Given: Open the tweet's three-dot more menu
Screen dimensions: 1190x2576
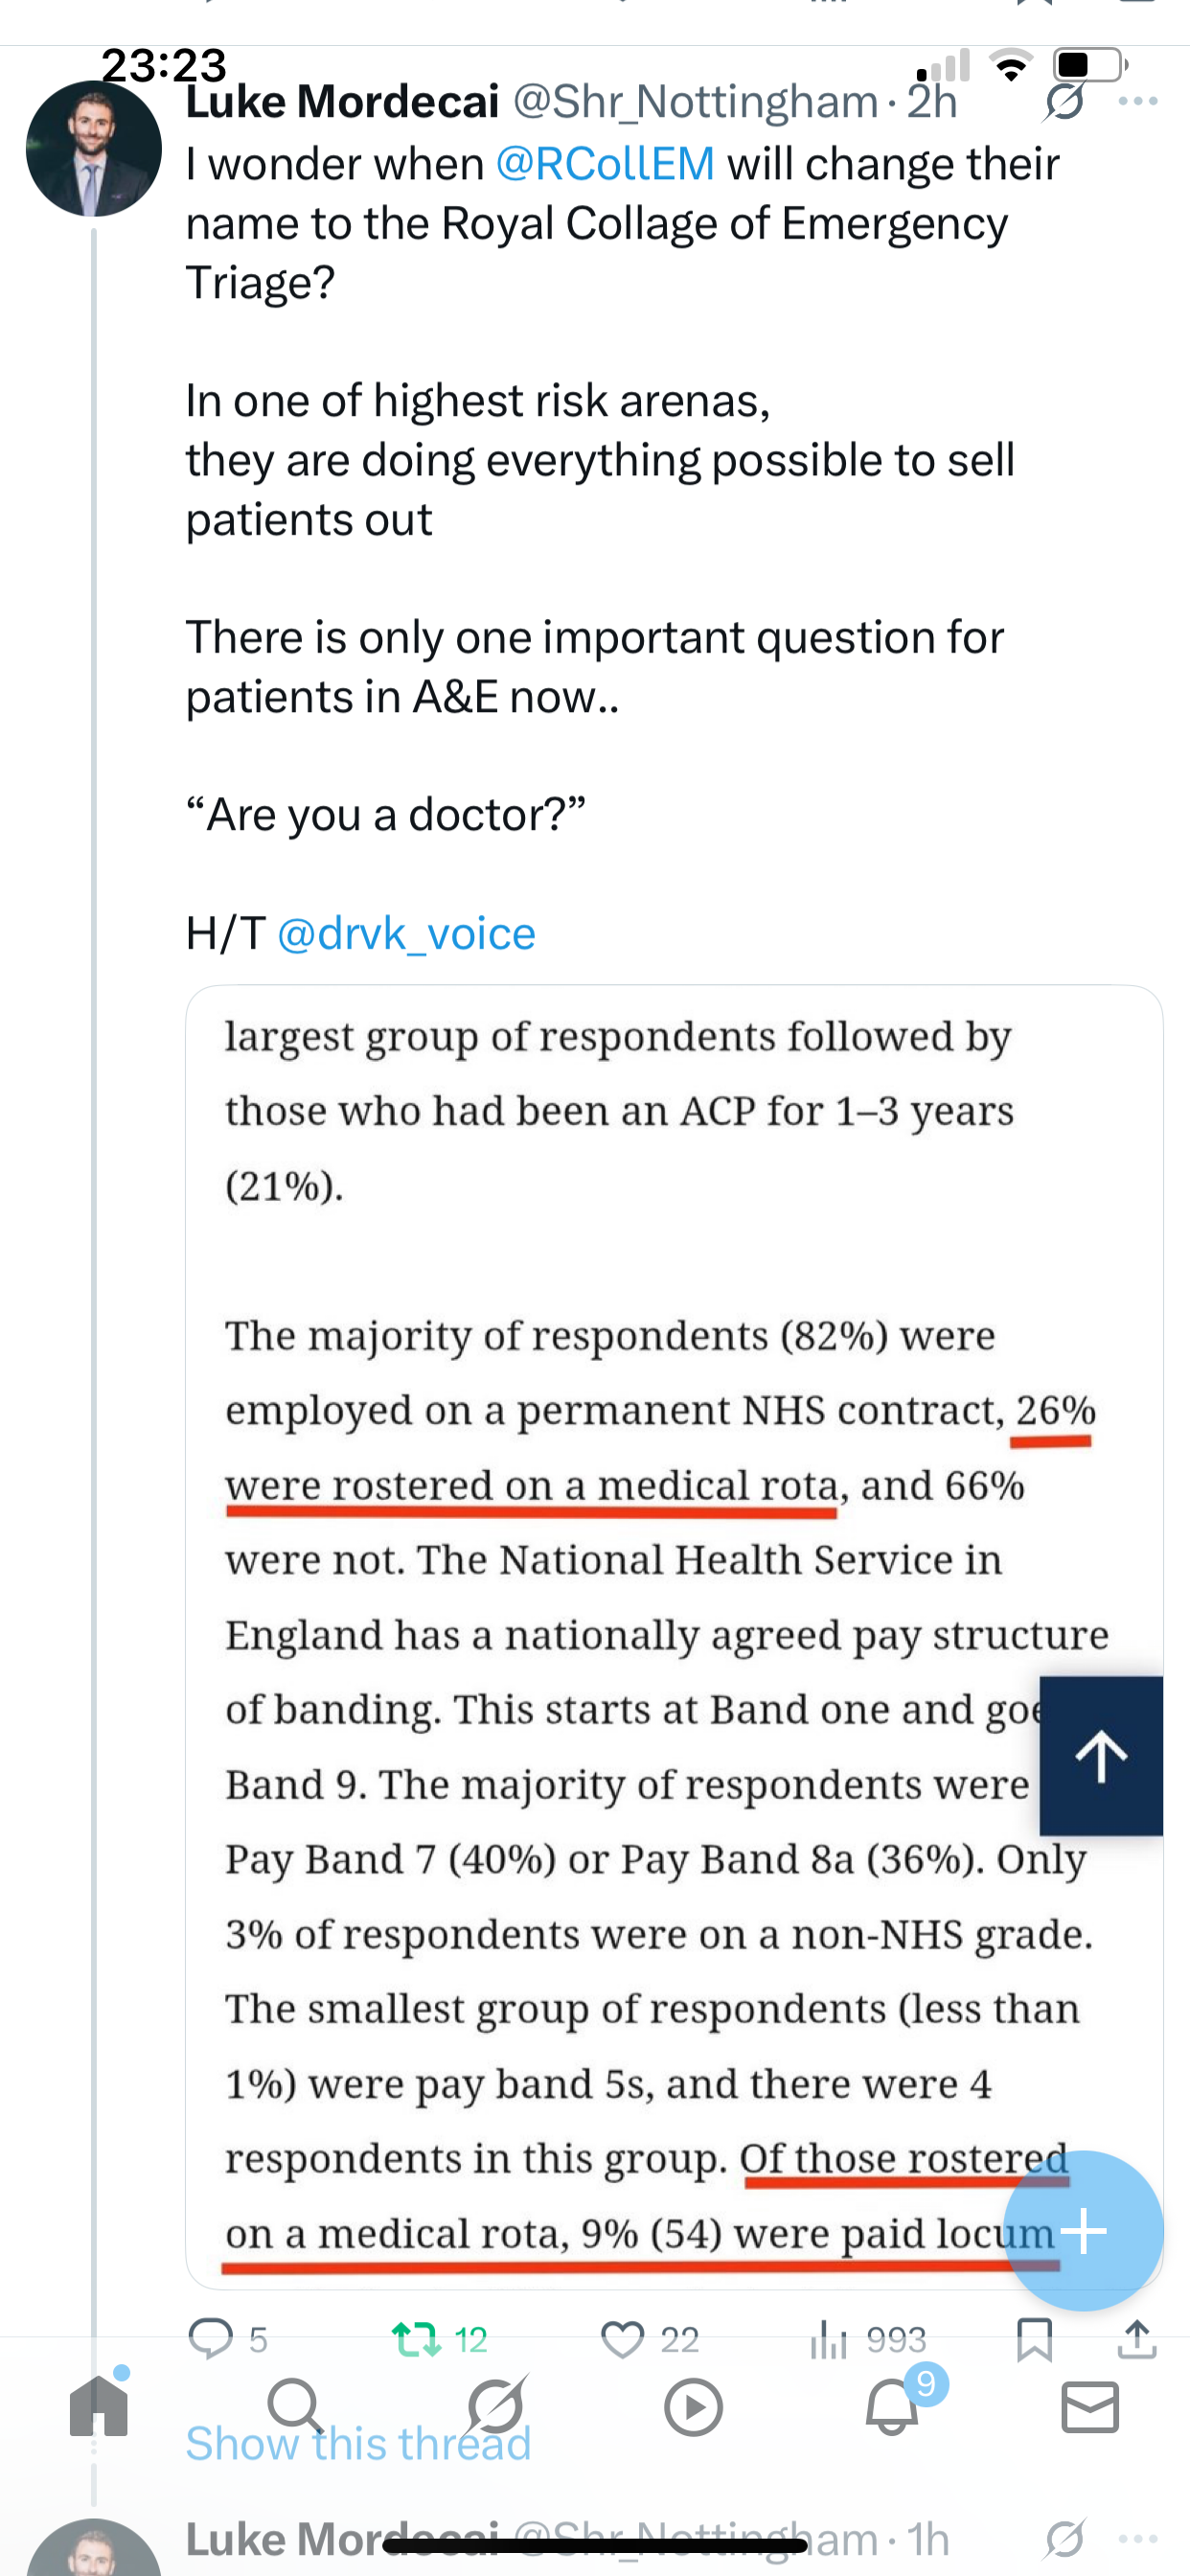Looking at the screenshot, I should (1138, 101).
